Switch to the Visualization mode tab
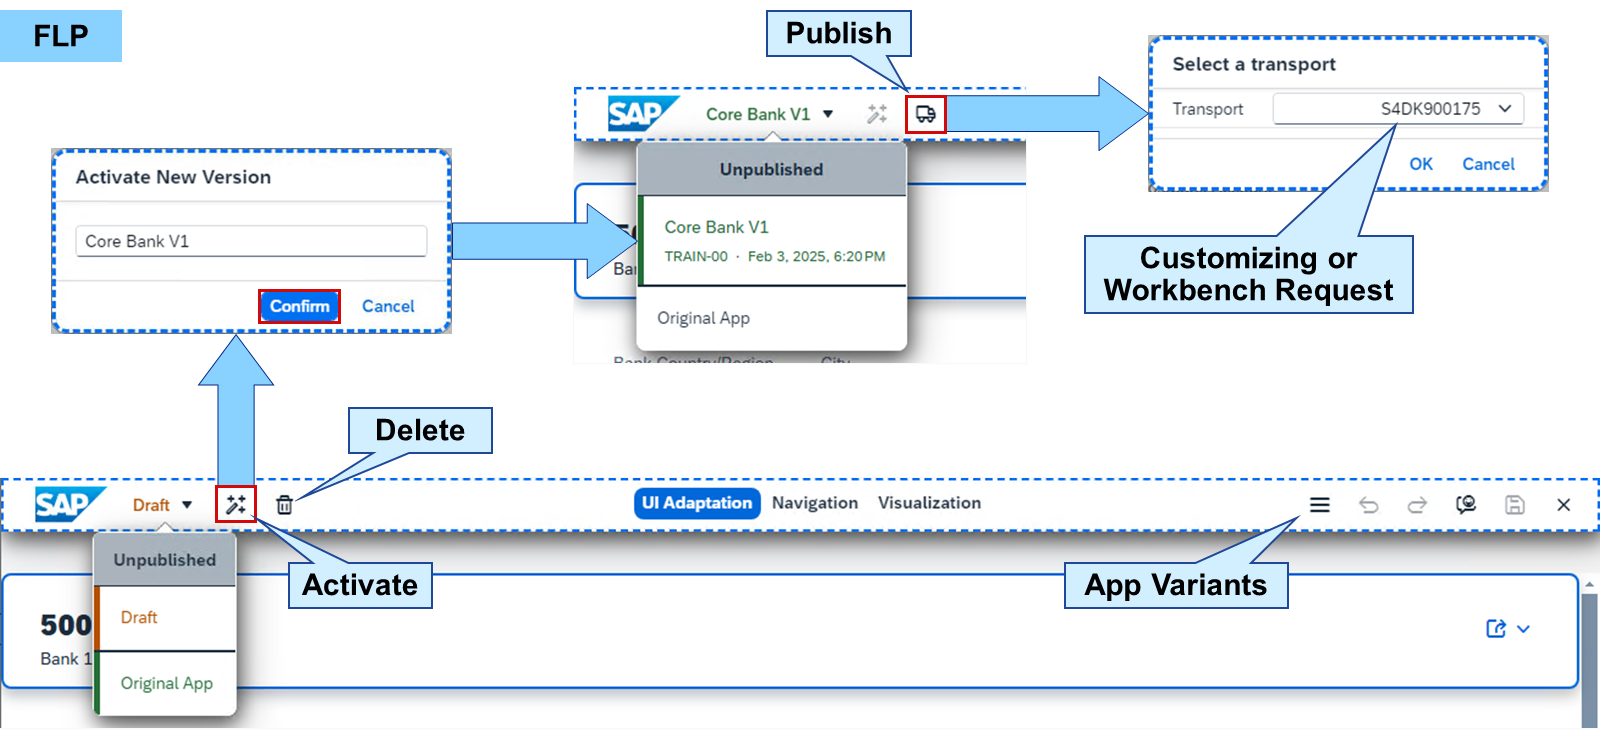This screenshot has height=739, width=1600. click(929, 503)
